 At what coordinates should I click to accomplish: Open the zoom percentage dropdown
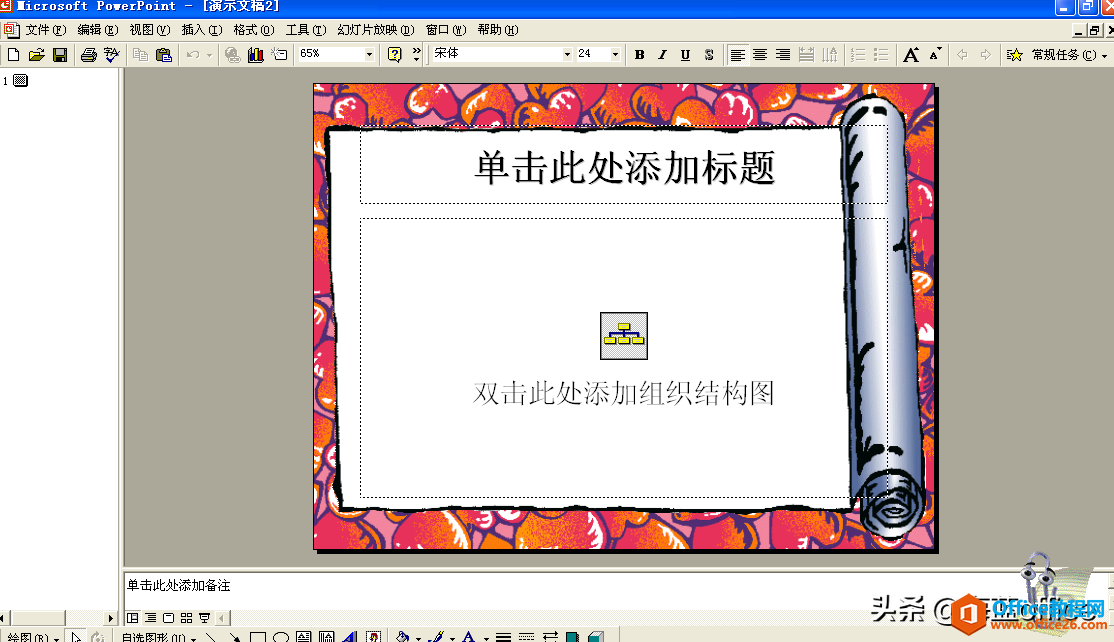tap(369, 54)
